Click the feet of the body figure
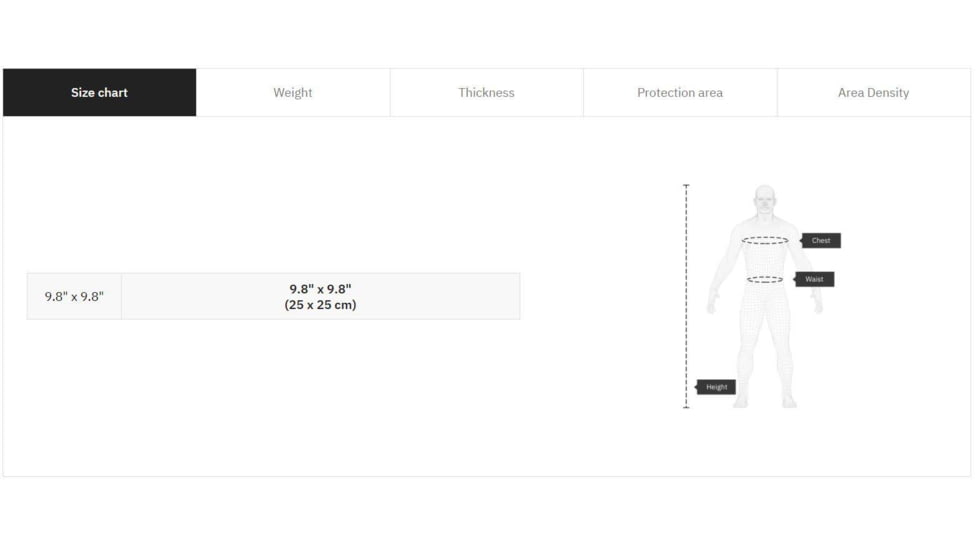The image size is (978, 550). 766,401
